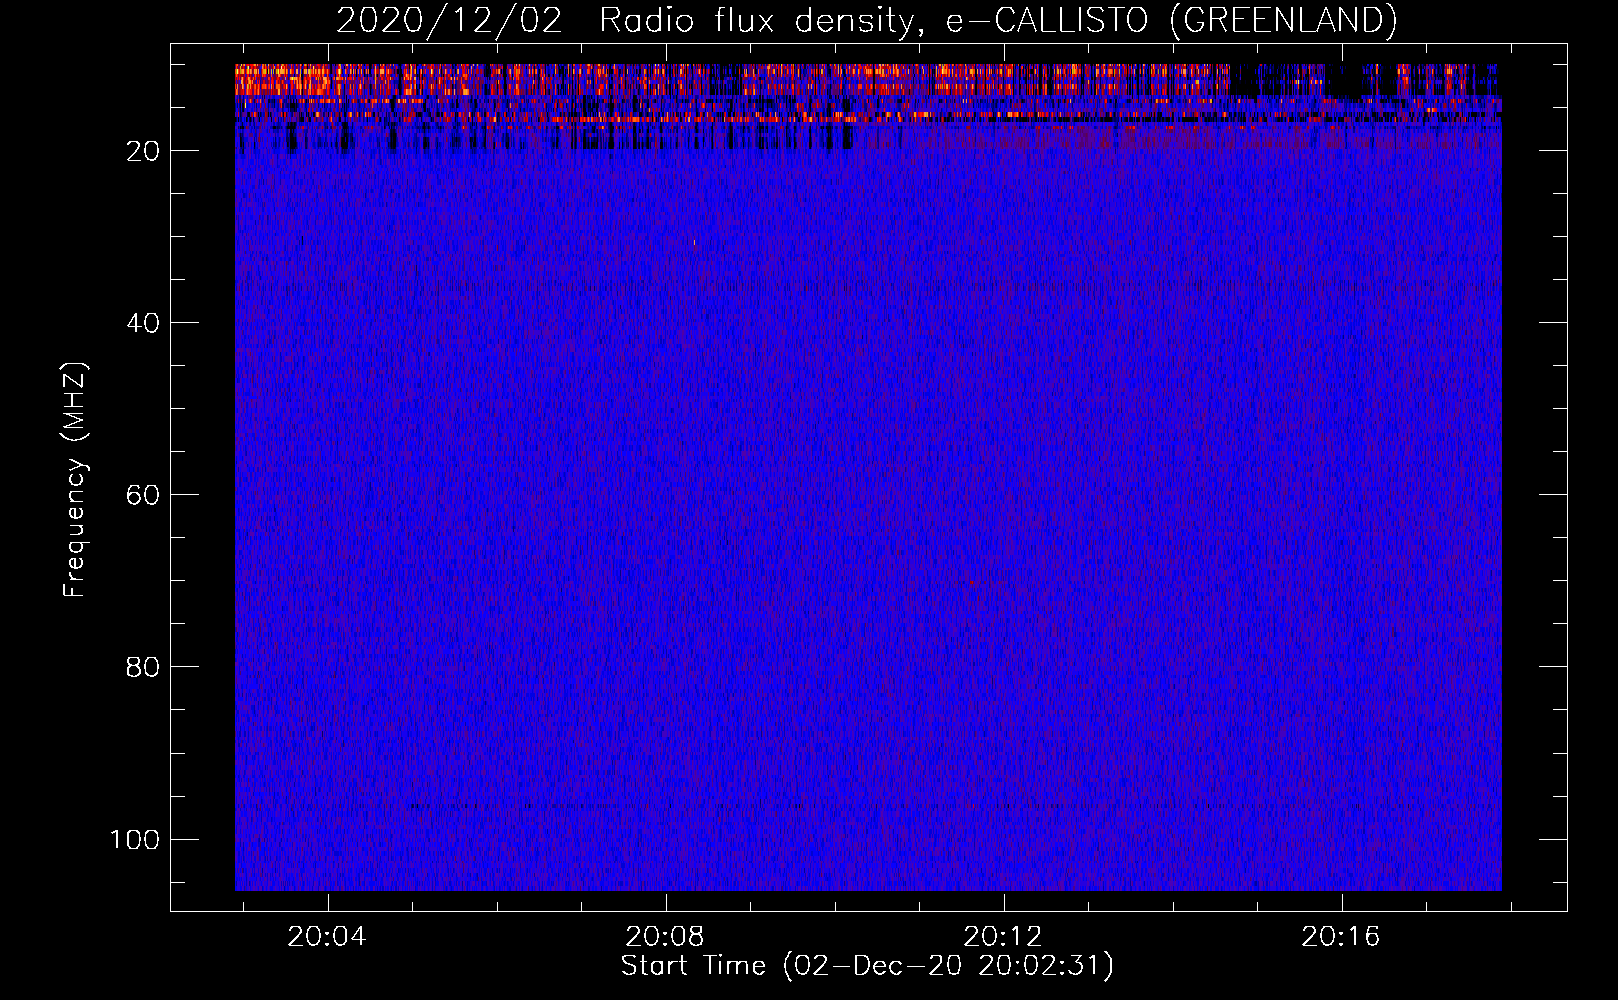Click the 100 MHz frequency tick label
The height and width of the screenshot is (1000, 1618).
click(135, 839)
